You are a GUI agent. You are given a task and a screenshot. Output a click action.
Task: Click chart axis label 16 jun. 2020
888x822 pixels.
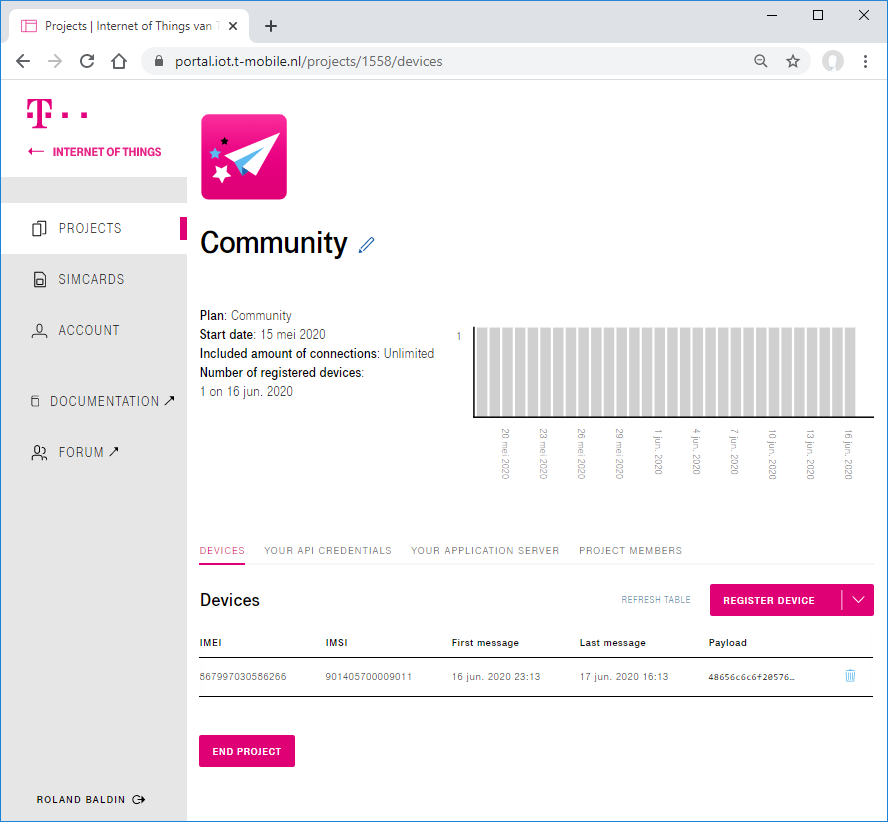tap(848, 454)
